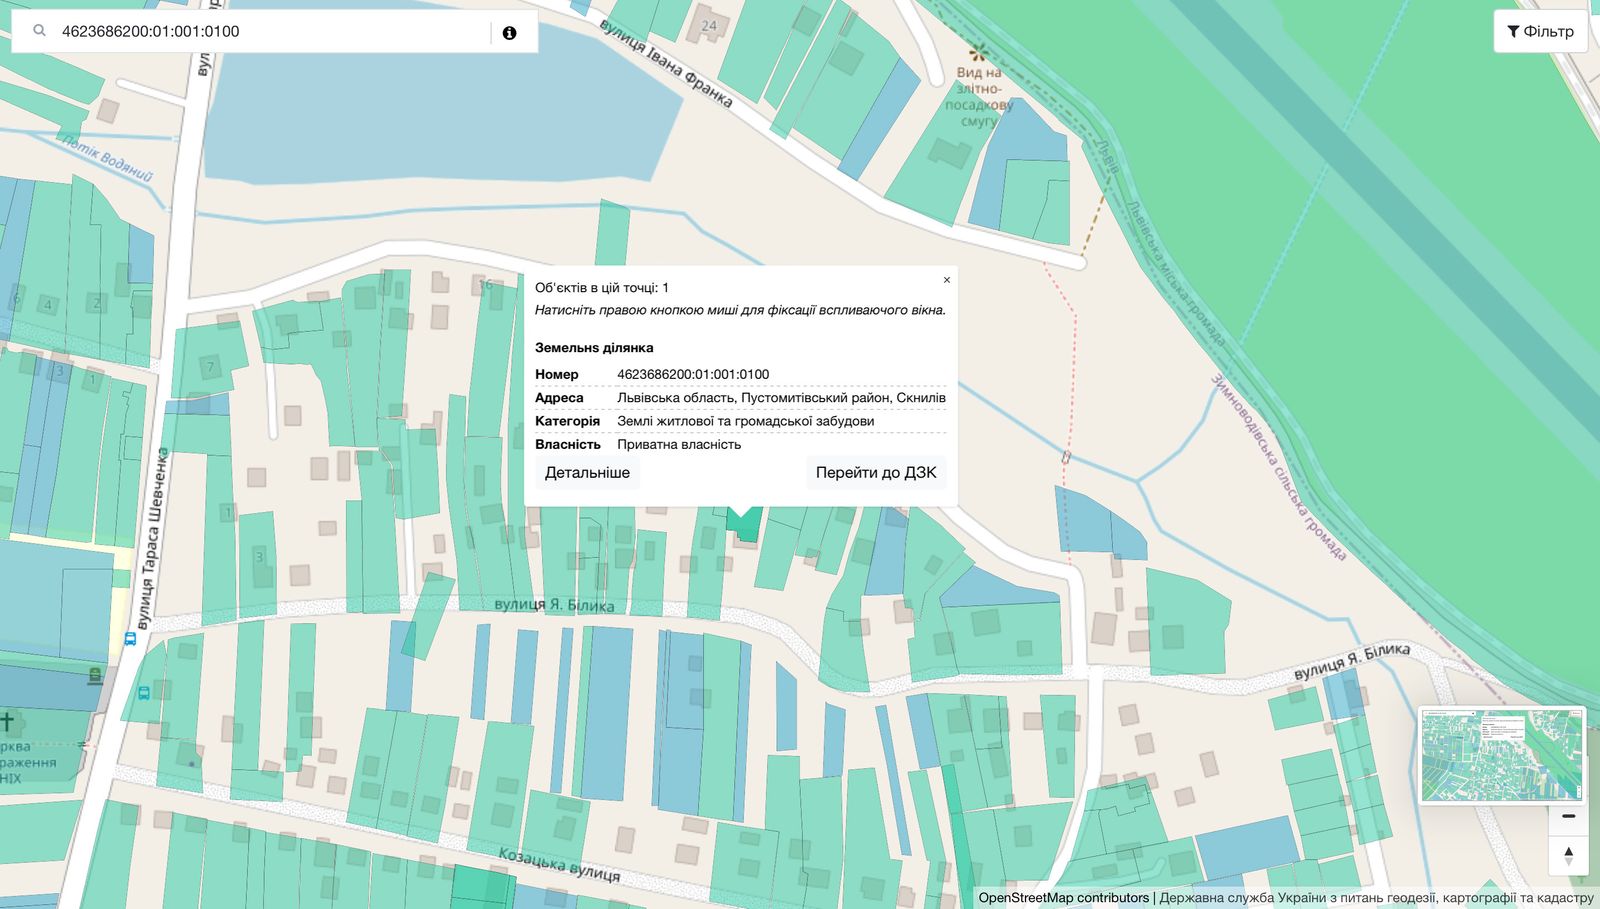Viewport: 1600px width, 909px height.
Task: Click the Державна служба України attribution text
Action: point(1376,897)
